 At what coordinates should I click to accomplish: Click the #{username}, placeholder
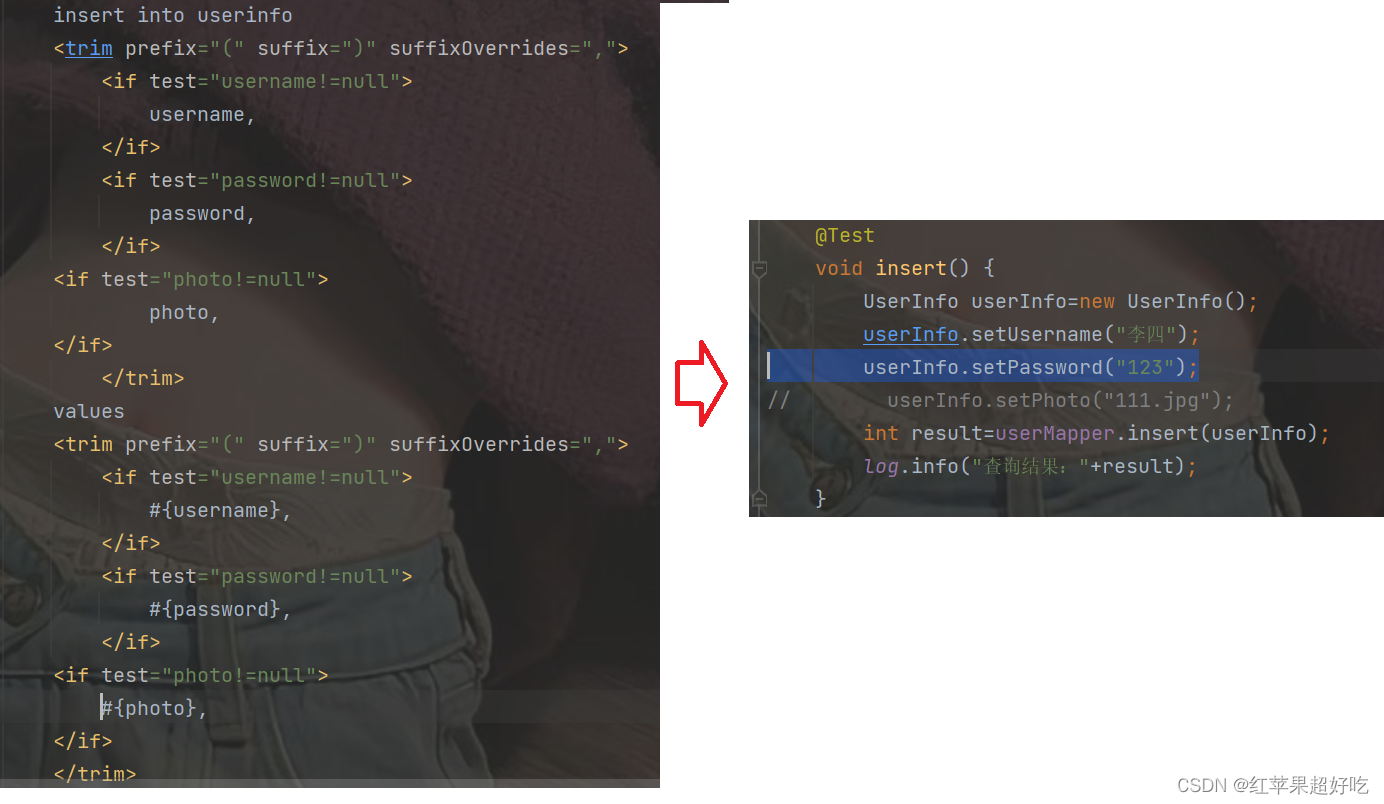221,510
